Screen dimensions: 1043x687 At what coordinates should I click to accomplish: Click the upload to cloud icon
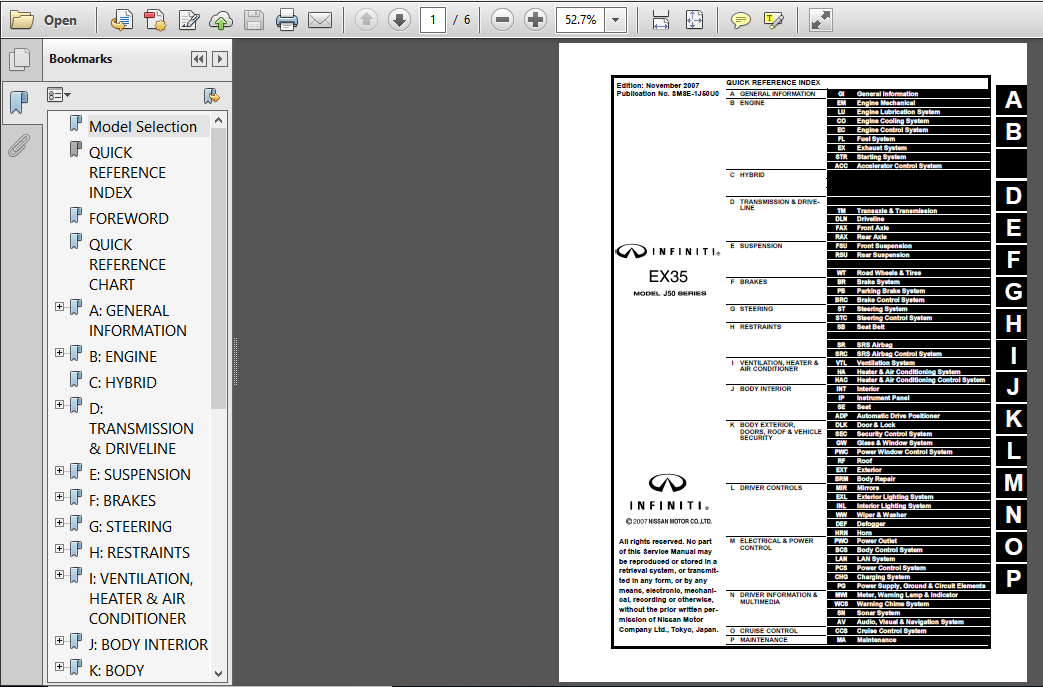(x=221, y=20)
